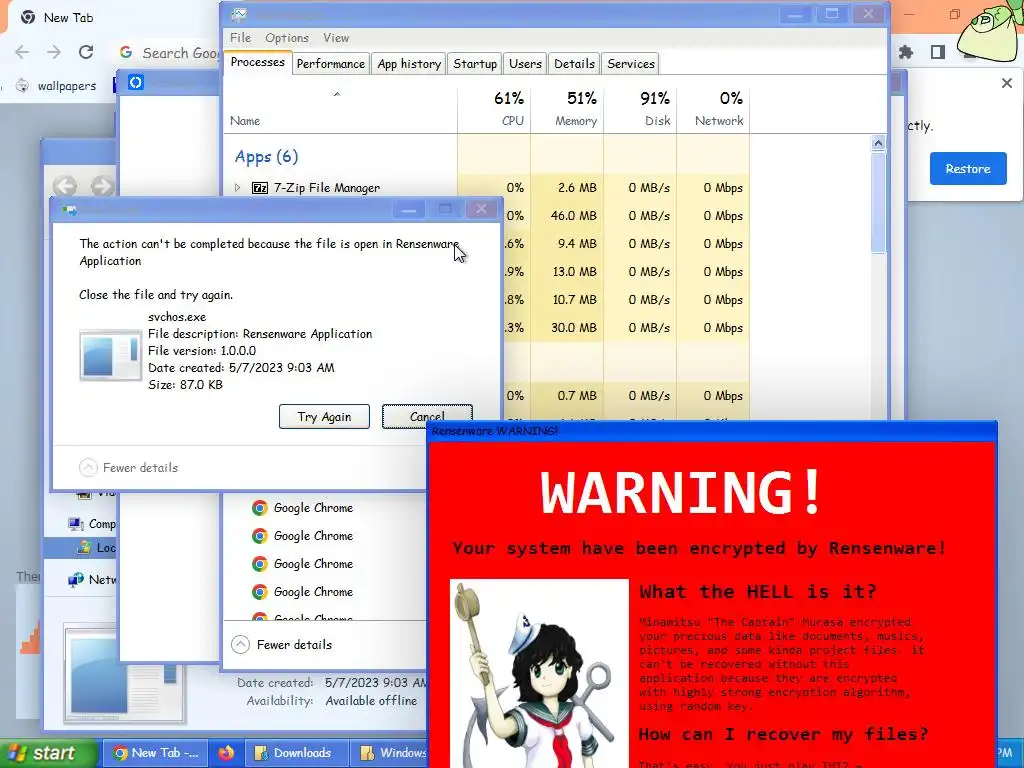This screenshot has height=768, width=1024.
Task: Select the first Google Chrome process row
Action: [325, 507]
